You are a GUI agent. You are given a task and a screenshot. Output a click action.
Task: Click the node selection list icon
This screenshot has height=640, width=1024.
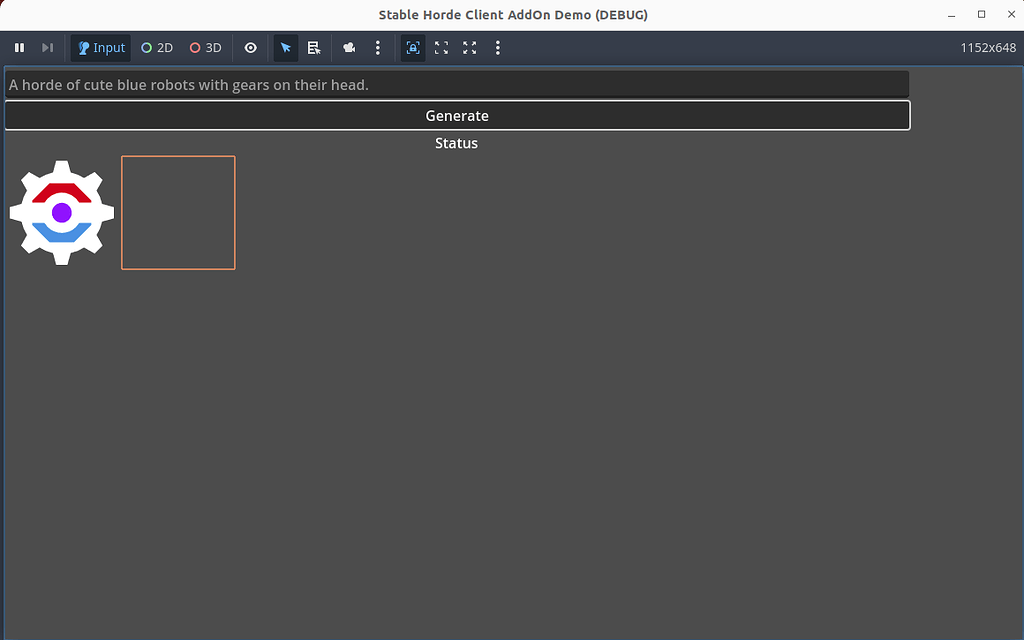click(314, 47)
